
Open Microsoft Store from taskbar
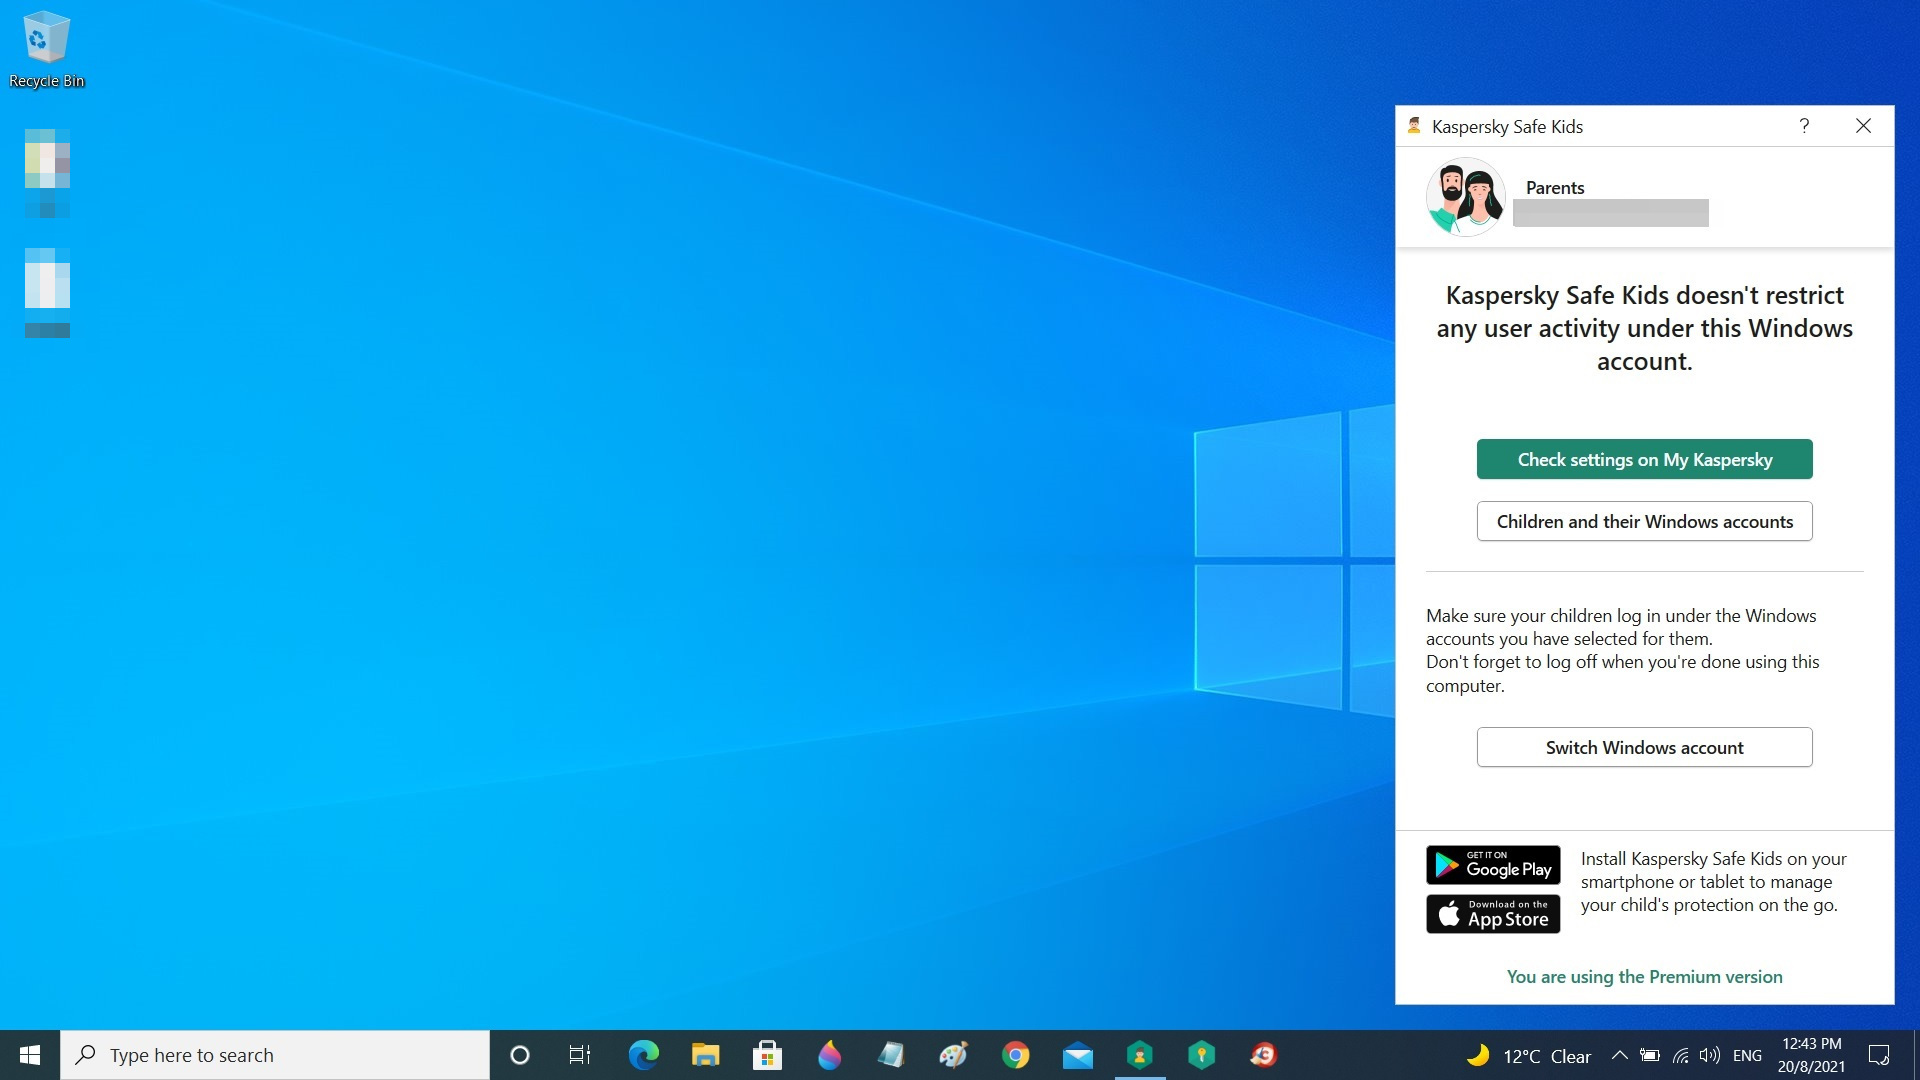click(x=767, y=1055)
